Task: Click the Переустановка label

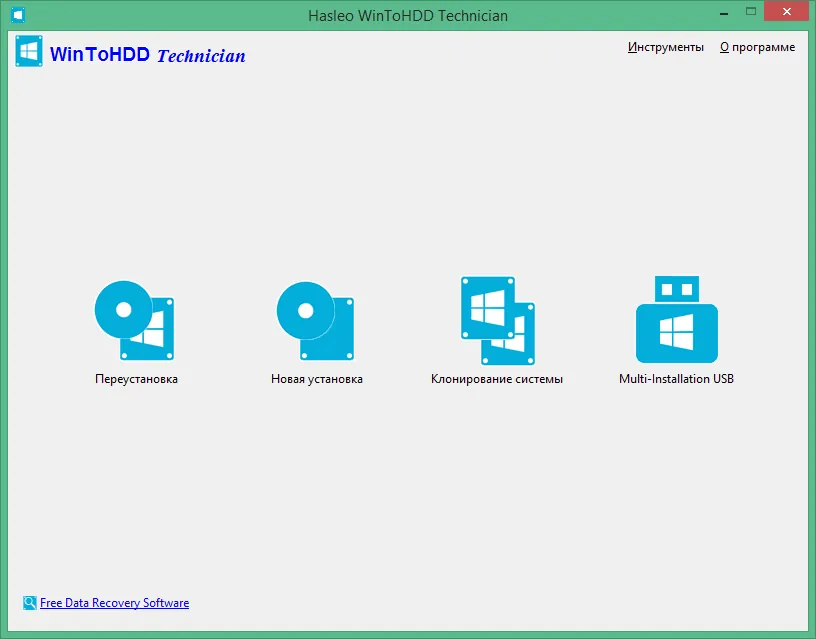Action: (x=136, y=379)
